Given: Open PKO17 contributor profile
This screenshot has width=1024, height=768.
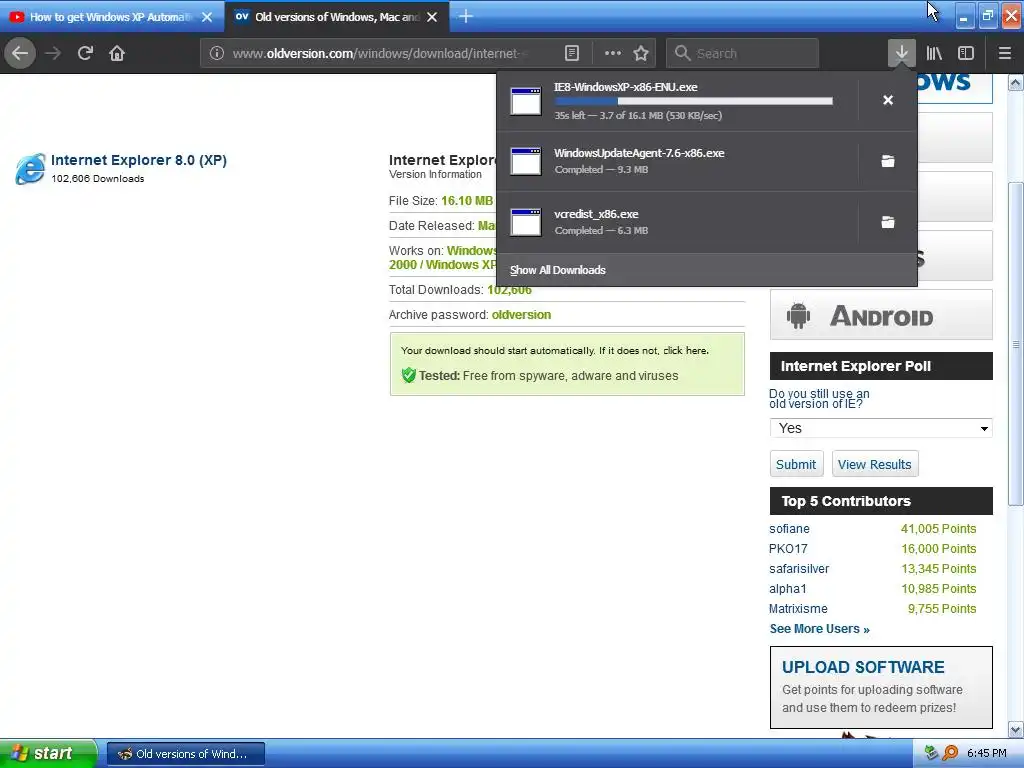Looking at the screenshot, I should pos(788,549).
